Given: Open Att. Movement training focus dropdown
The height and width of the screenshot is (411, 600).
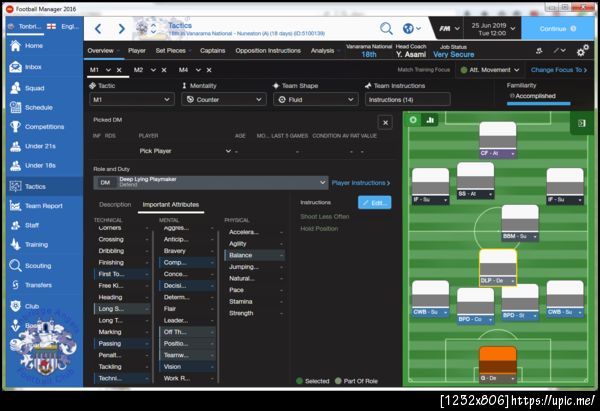Looking at the screenshot, I should point(490,70).
